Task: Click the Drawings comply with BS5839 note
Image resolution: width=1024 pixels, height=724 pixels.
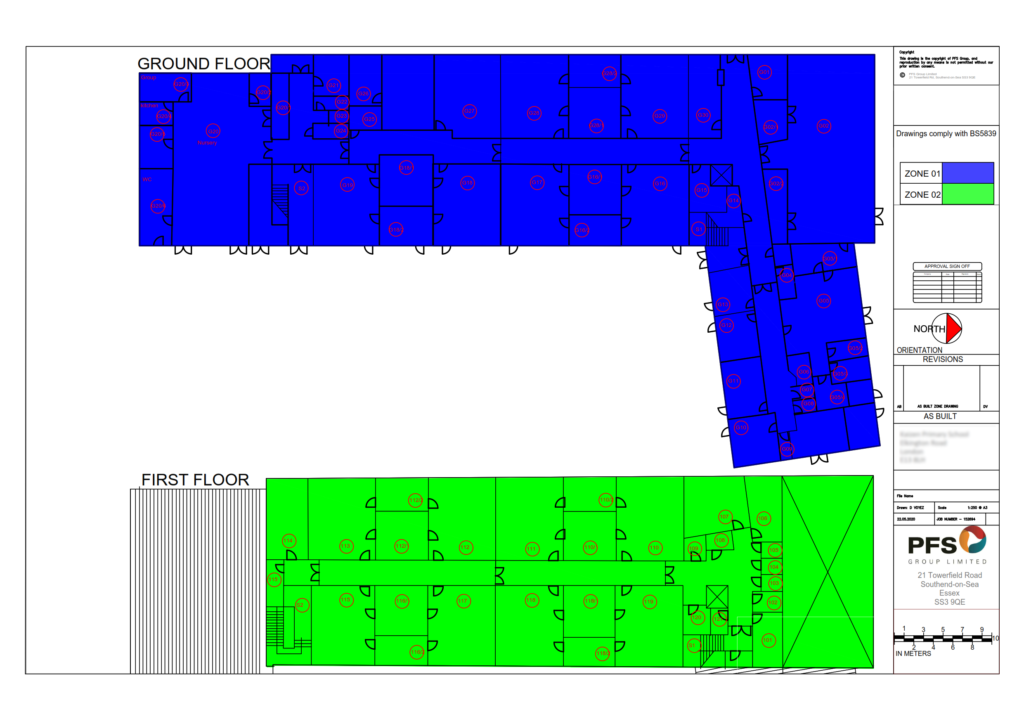Action: pyautogui.click(x=945, y=133)
